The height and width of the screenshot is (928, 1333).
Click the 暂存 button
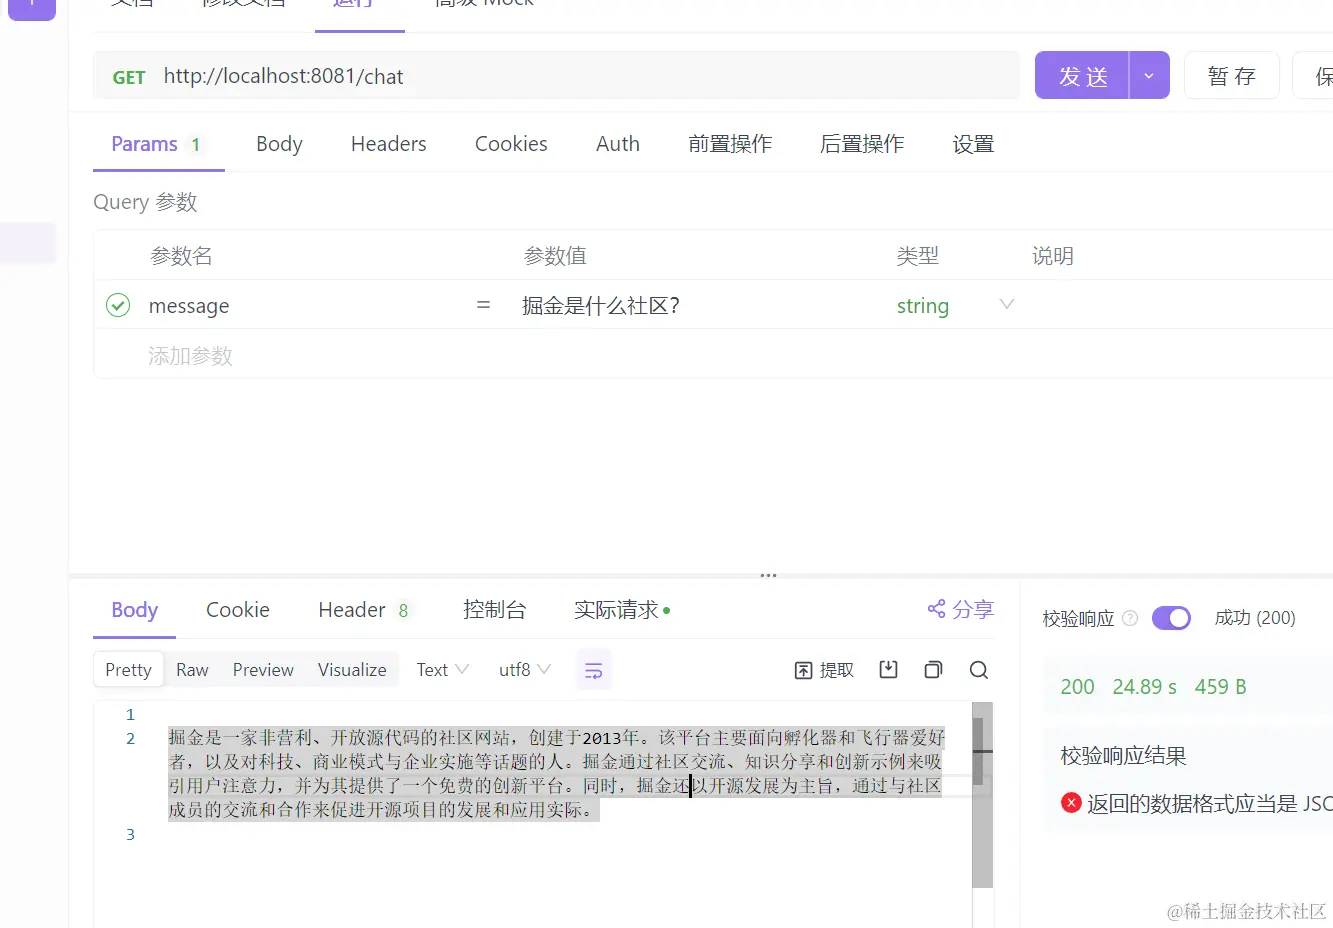[x=1231, y=76]
